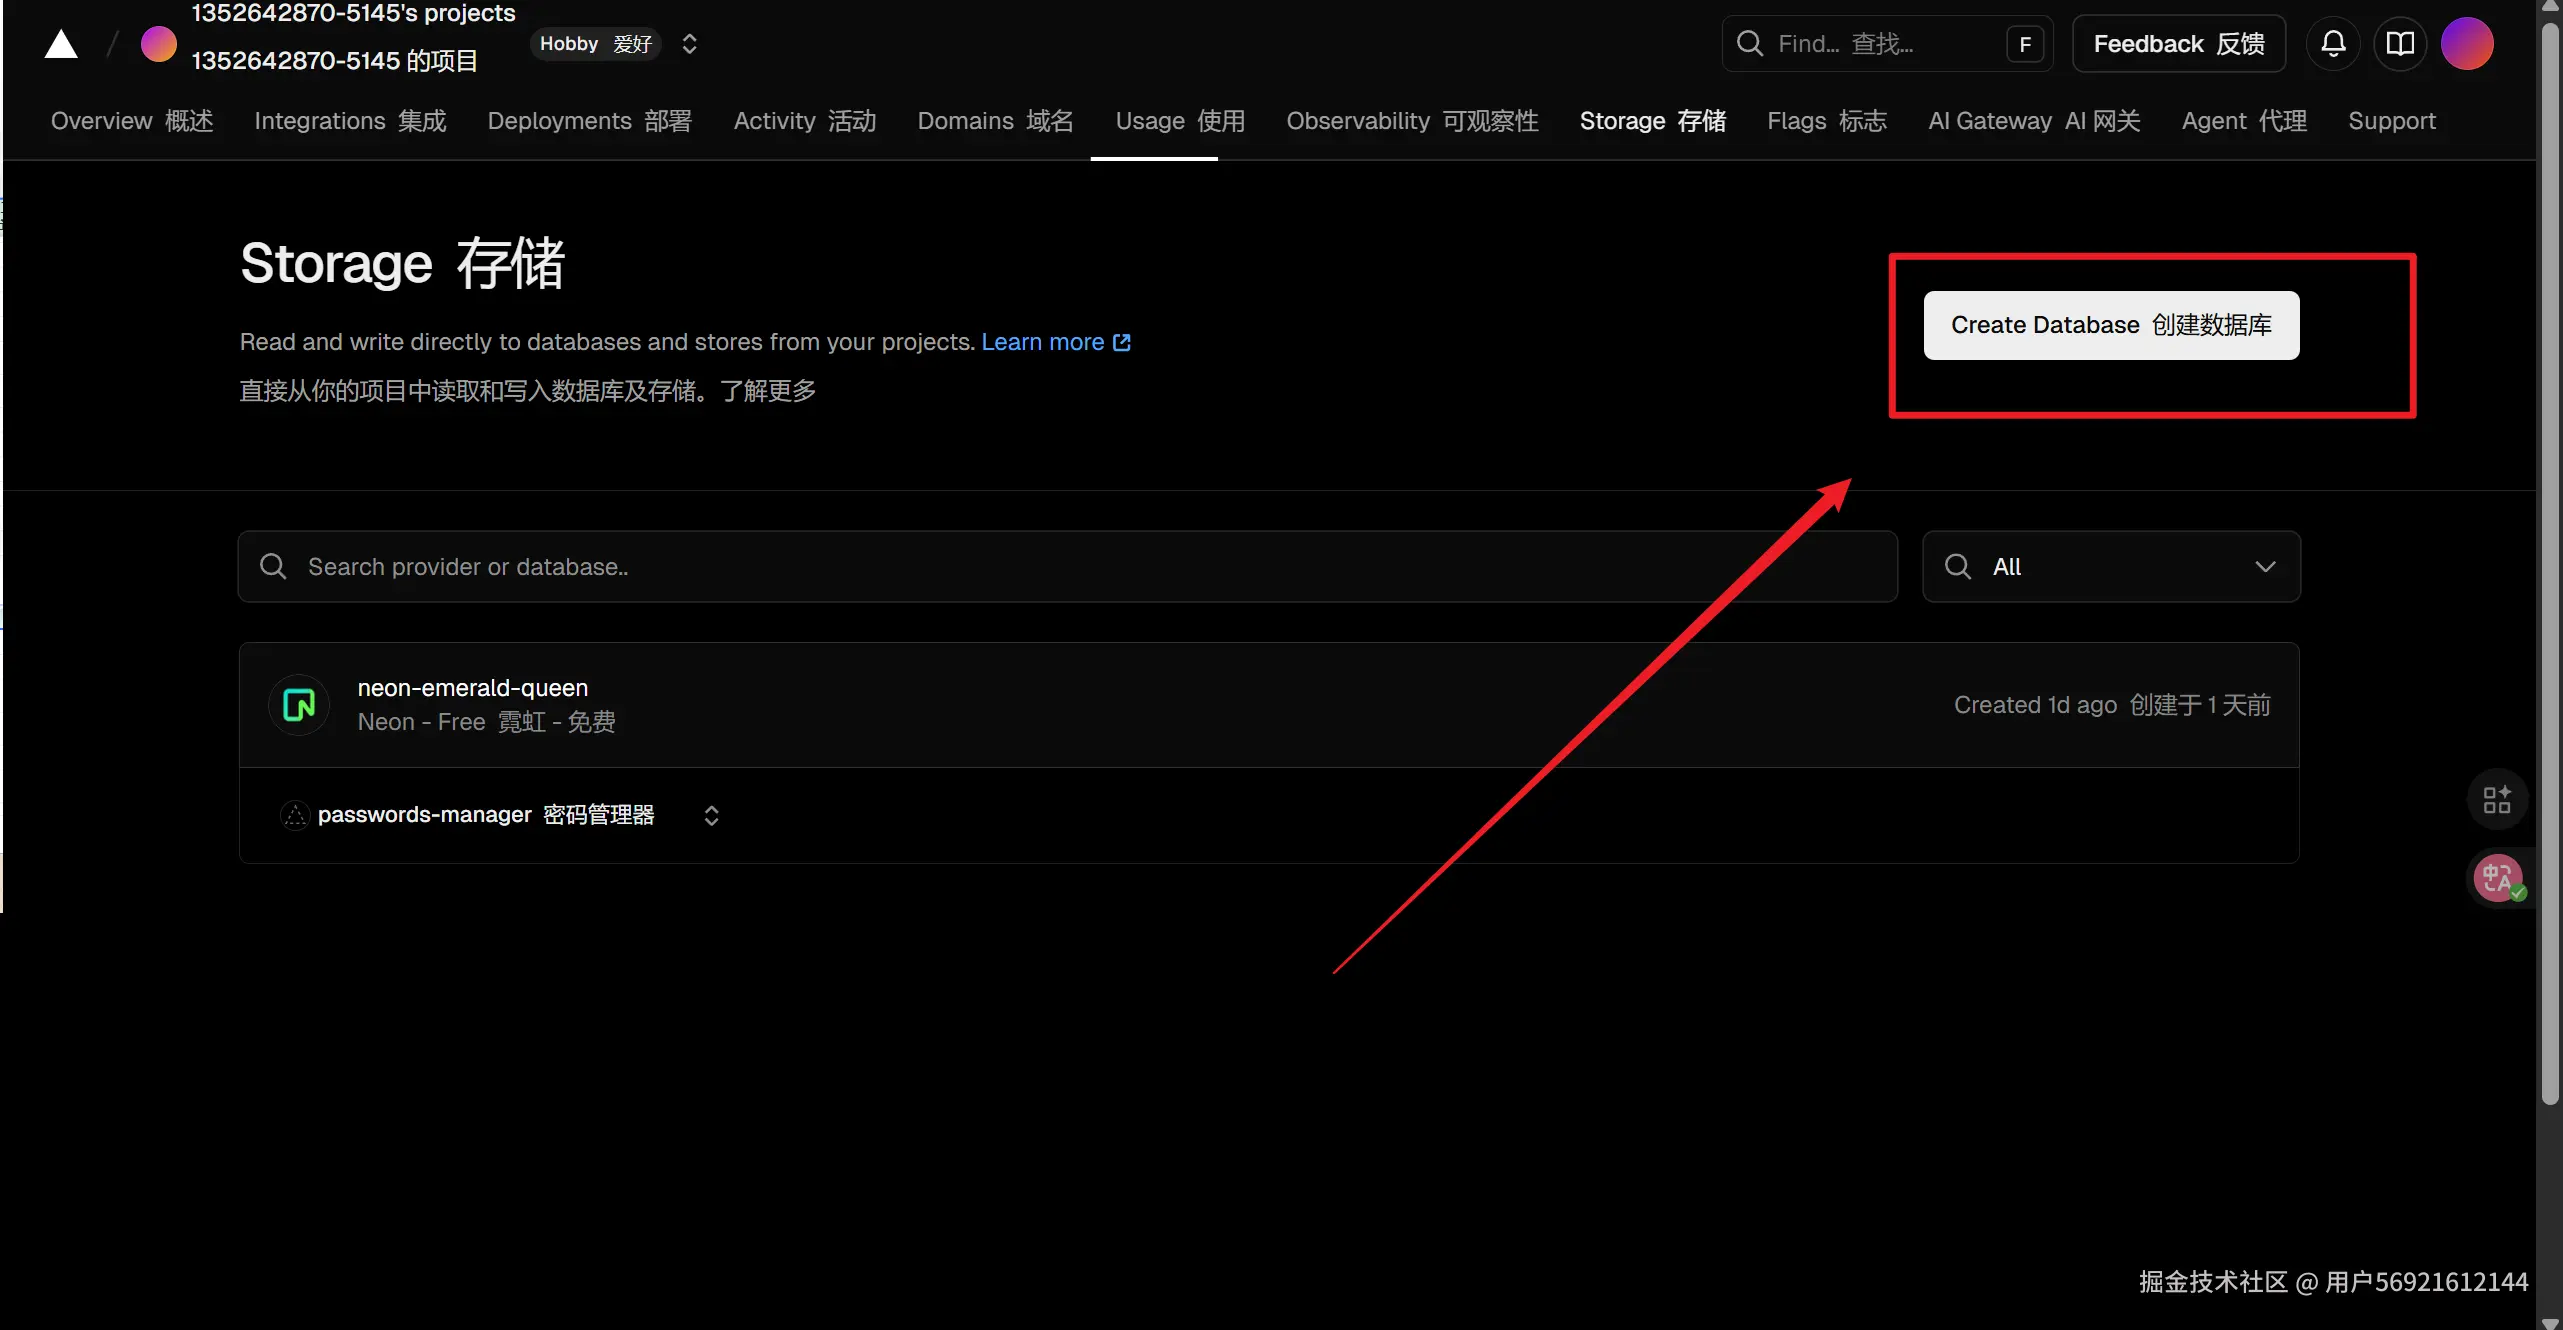Open the Observability tab
2563x1330 pixels.
[1411, 121]
